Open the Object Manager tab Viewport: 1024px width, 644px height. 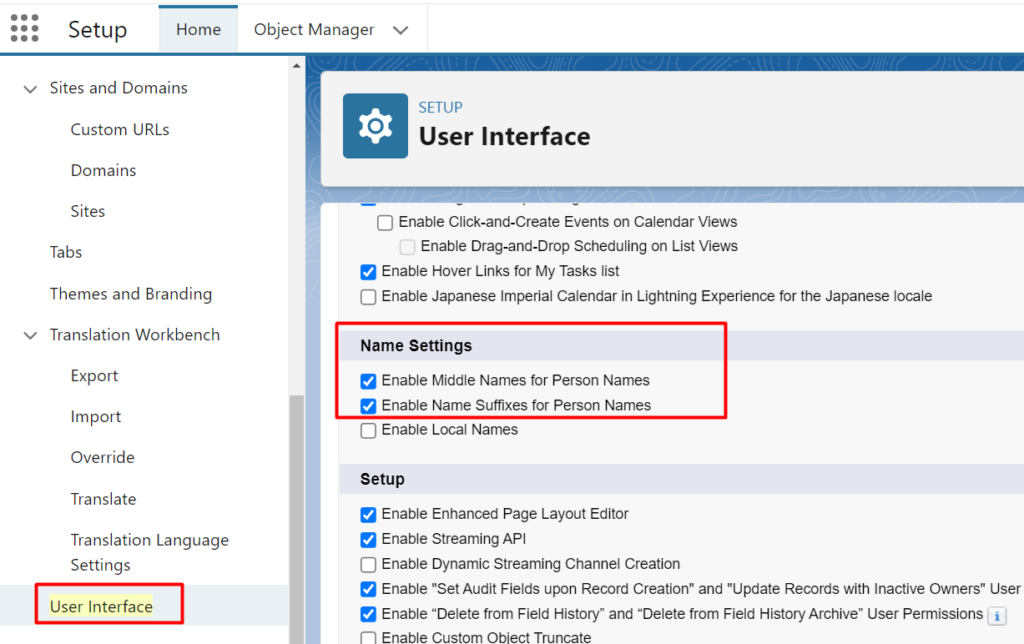pos(314,30)
